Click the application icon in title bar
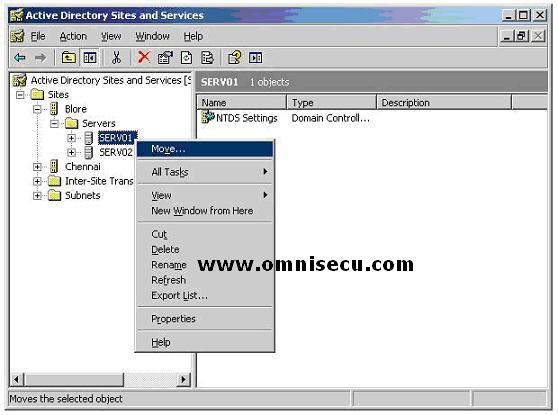The image size is (558, 415). (x=16, y=15)
